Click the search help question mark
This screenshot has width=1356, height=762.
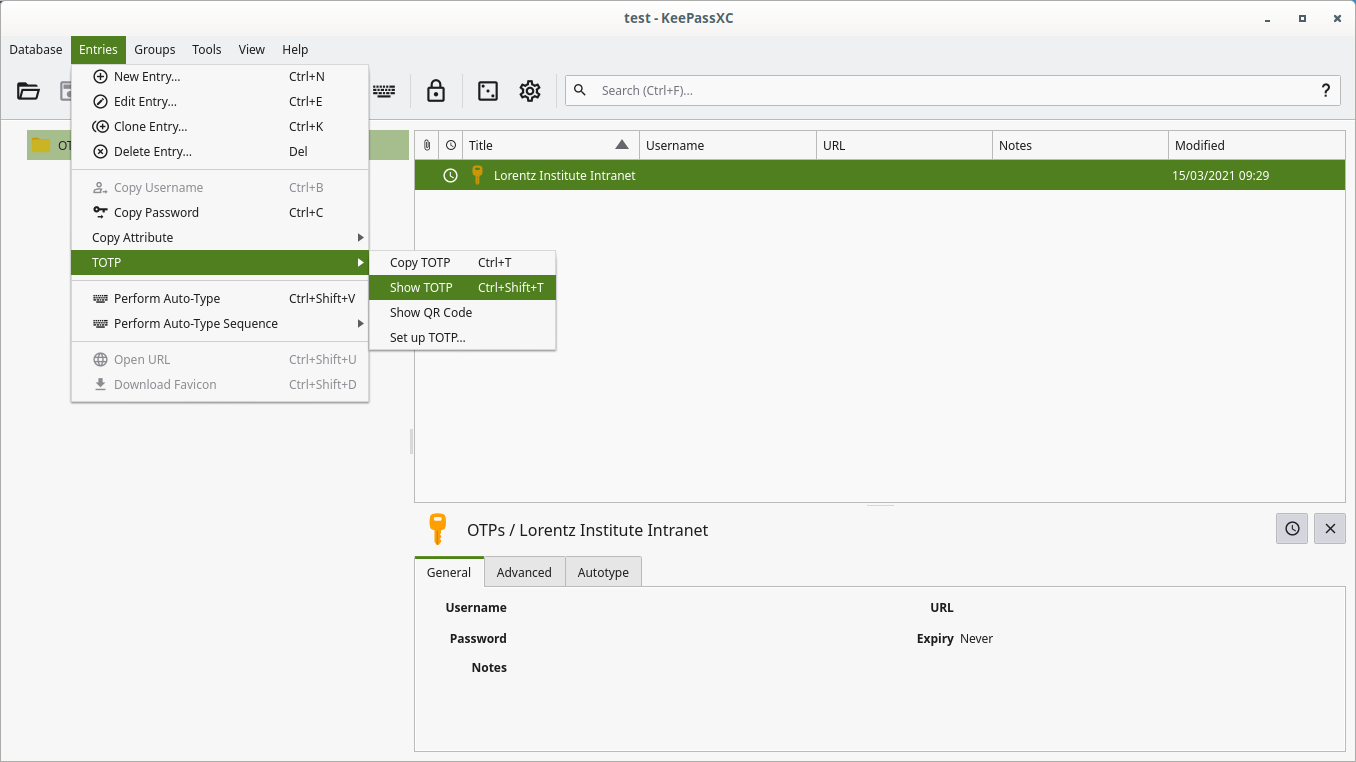(1326, 90)
